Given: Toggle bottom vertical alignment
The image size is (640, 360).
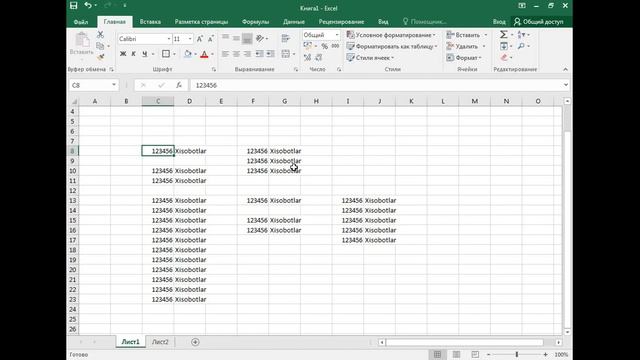Looking at the screenshot, I should [247, 38].
